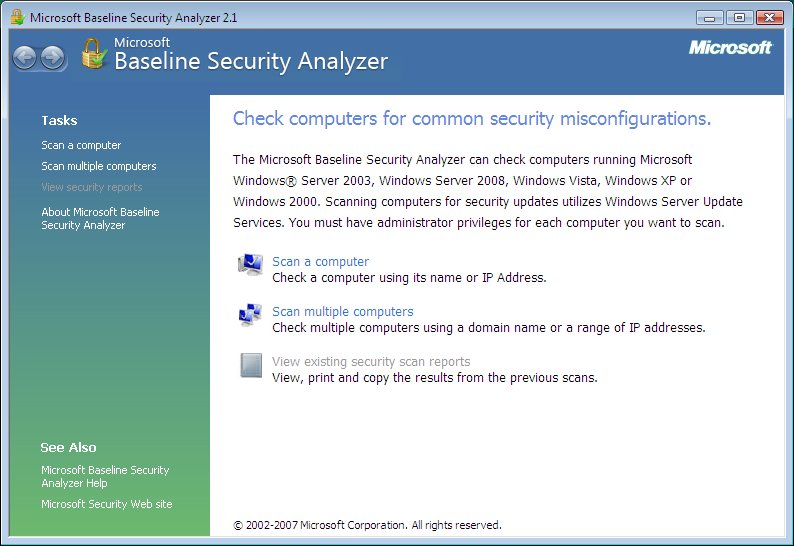794x546 pixels.
Task: Click the Back navigation arrow
Action: (x=25, y=58)
